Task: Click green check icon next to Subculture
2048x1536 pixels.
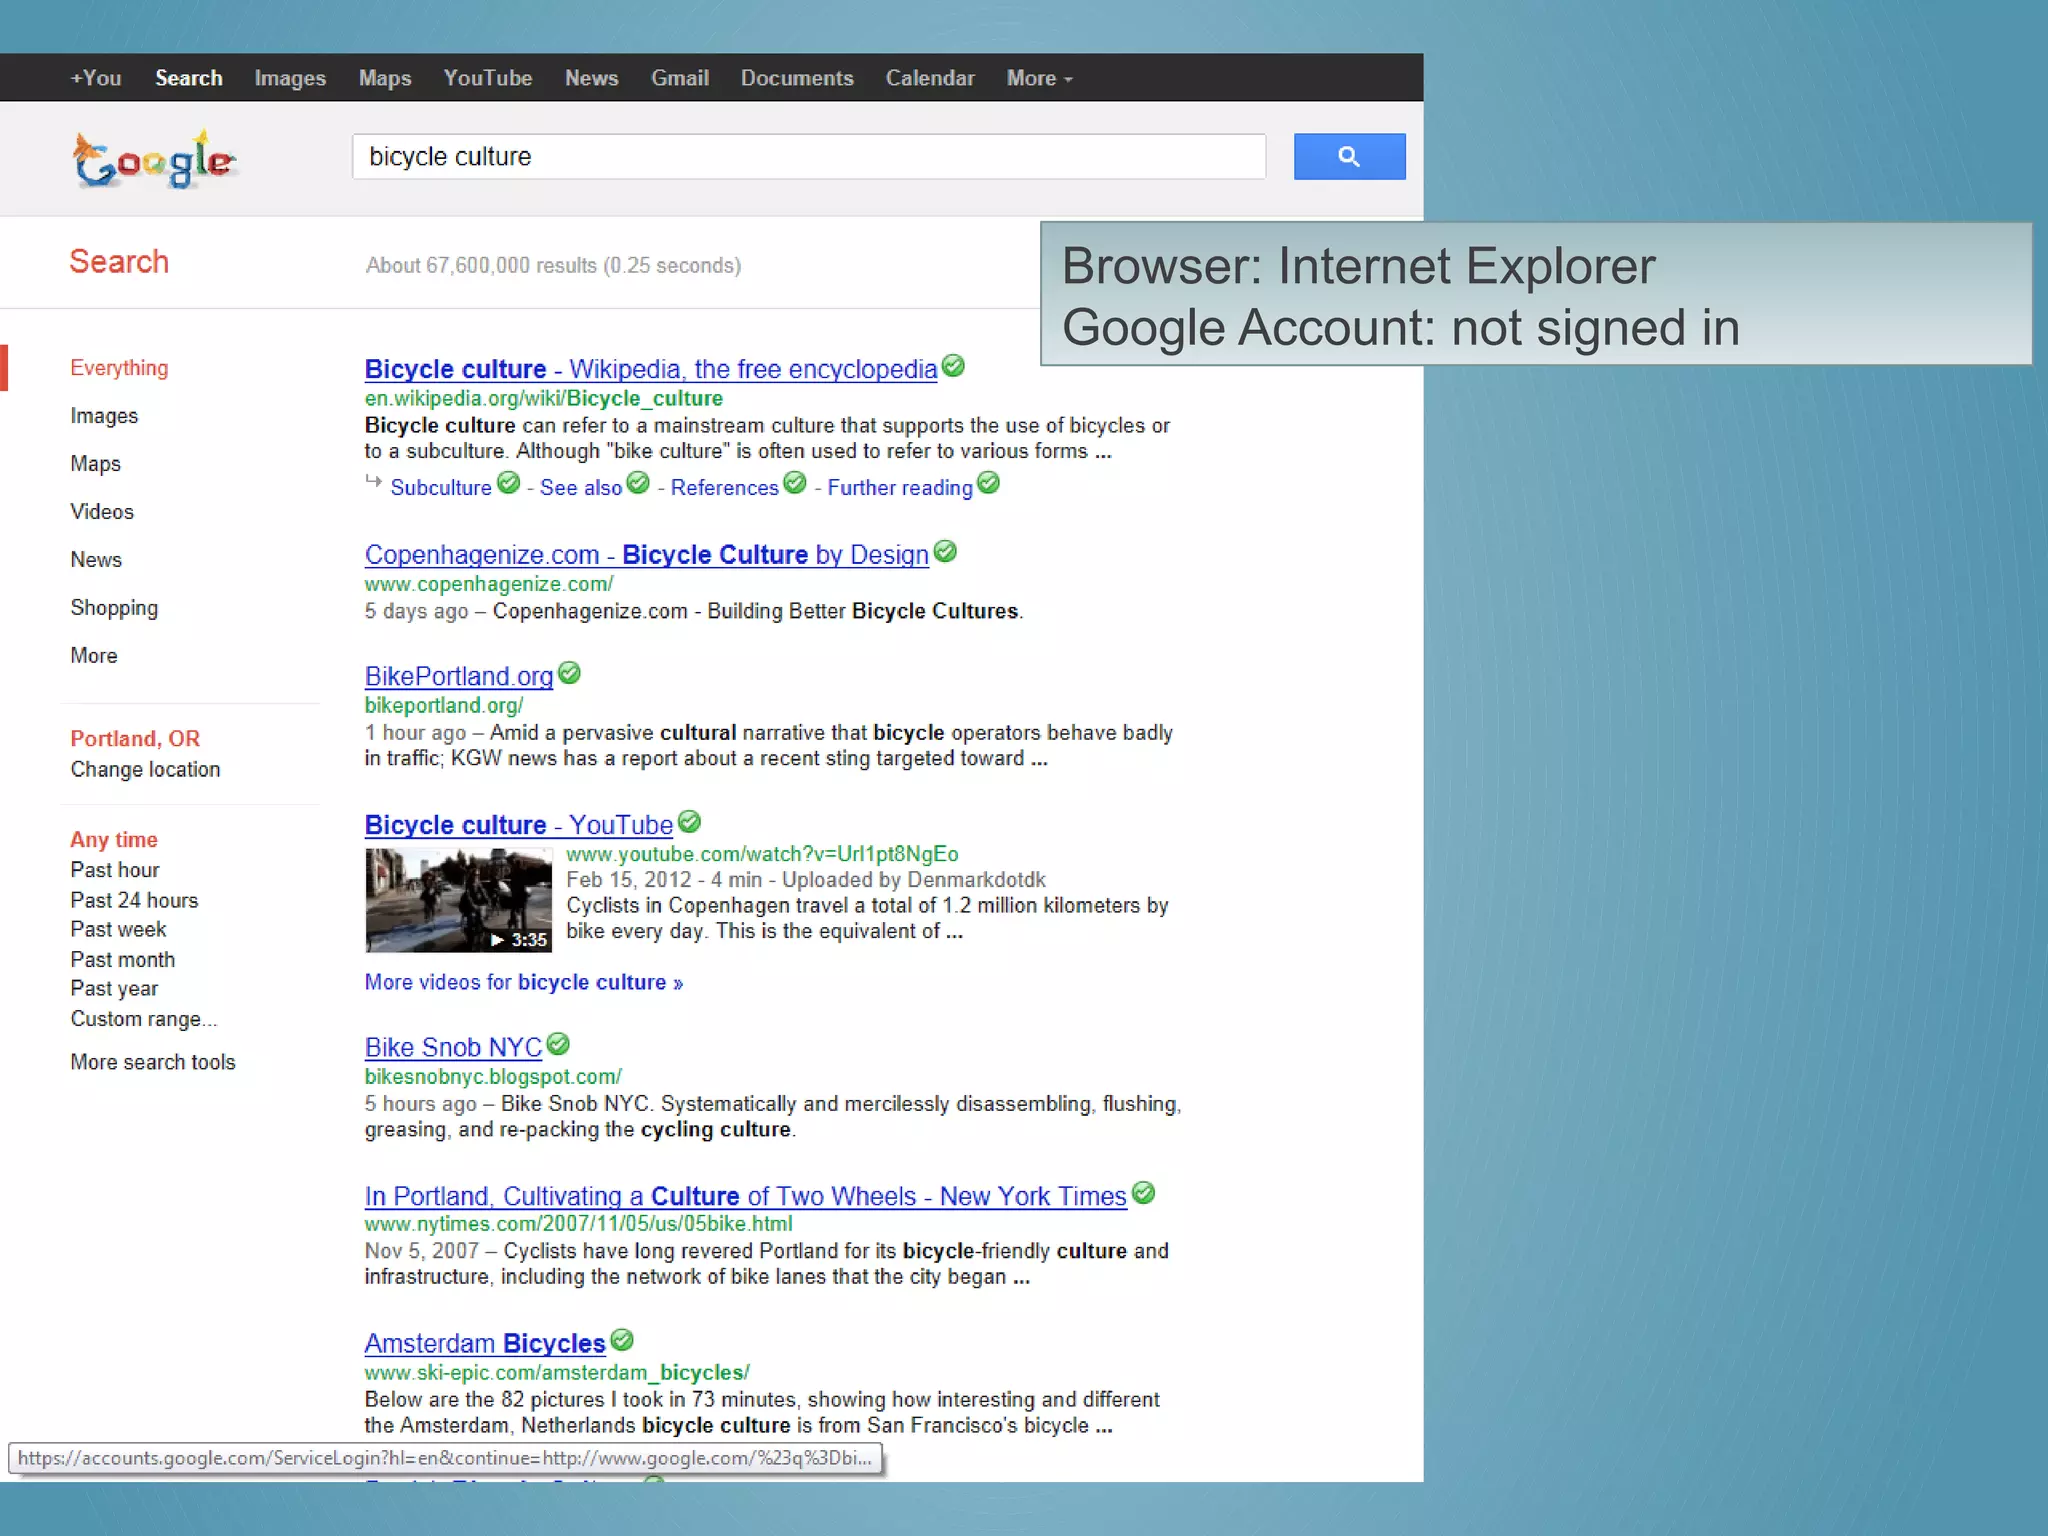Action: click(x=509, y=483)
